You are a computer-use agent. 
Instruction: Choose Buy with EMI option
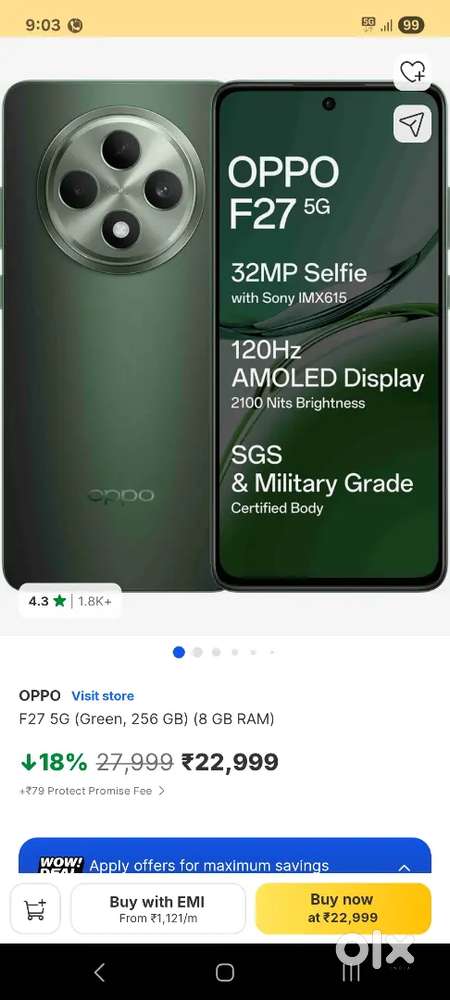[158, 909]
